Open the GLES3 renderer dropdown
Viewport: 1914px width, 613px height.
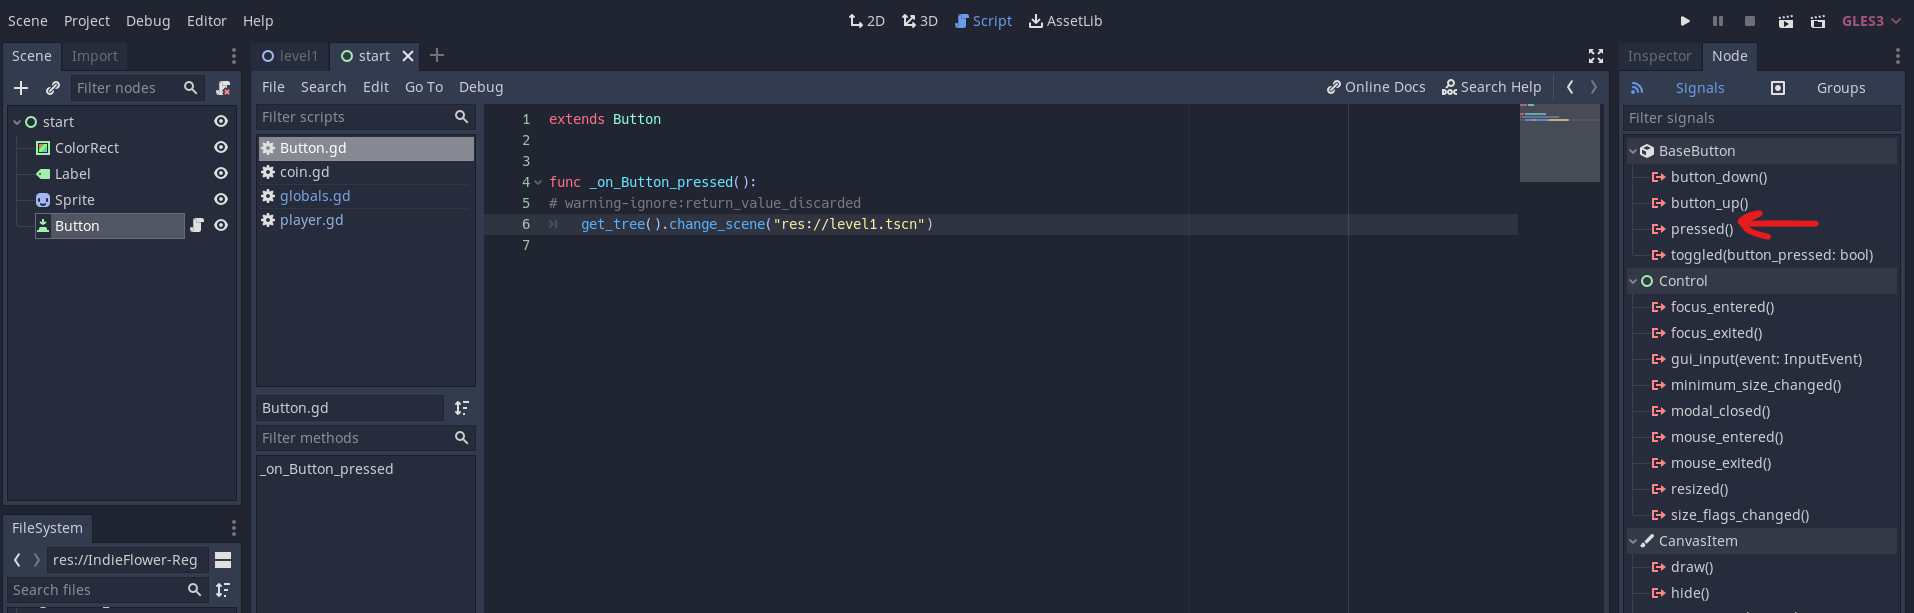pyautogui.click(x=1872, y=21)
